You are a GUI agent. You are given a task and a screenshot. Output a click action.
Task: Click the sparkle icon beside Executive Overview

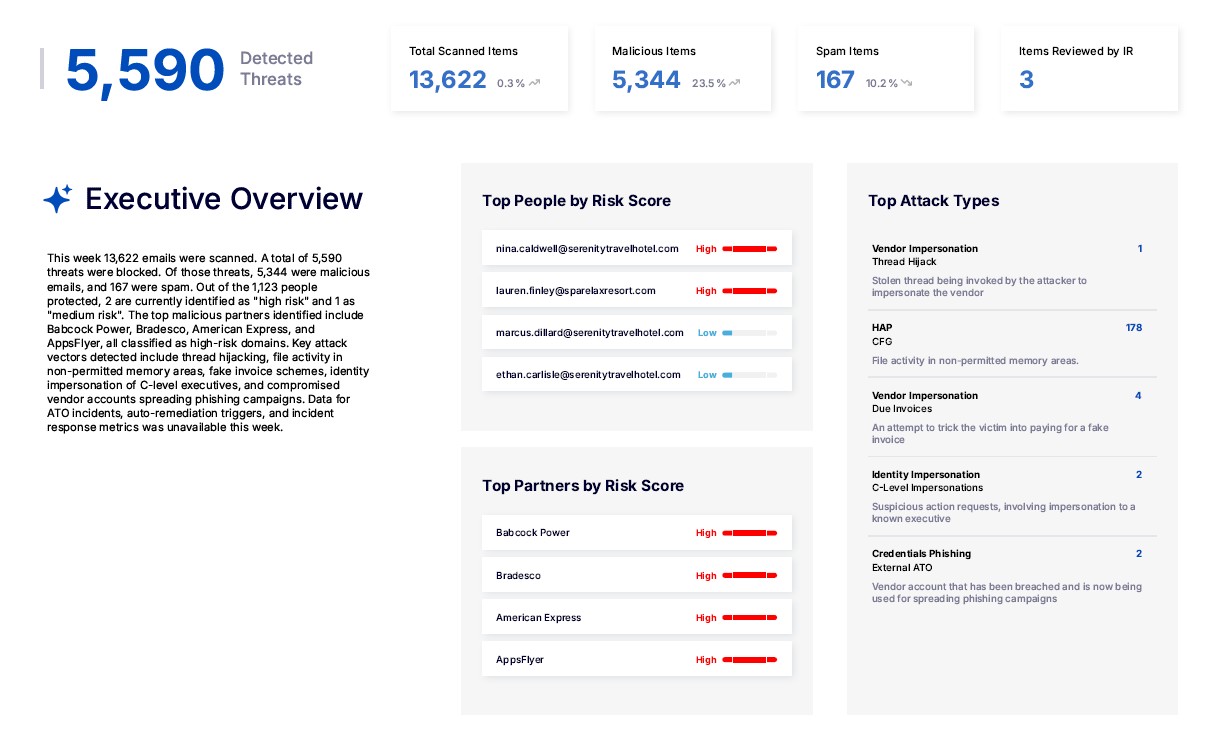(58, 199)
